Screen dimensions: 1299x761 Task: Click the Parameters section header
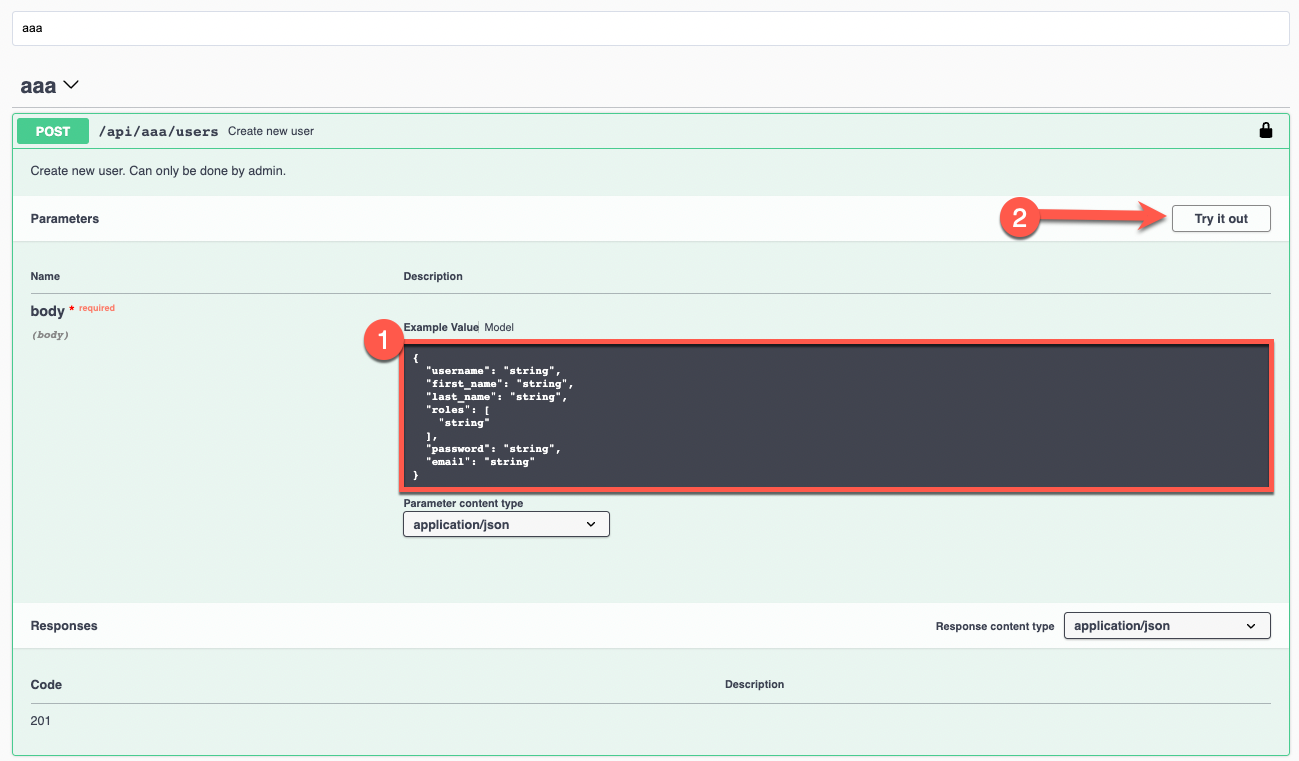[x=64, y=218]
